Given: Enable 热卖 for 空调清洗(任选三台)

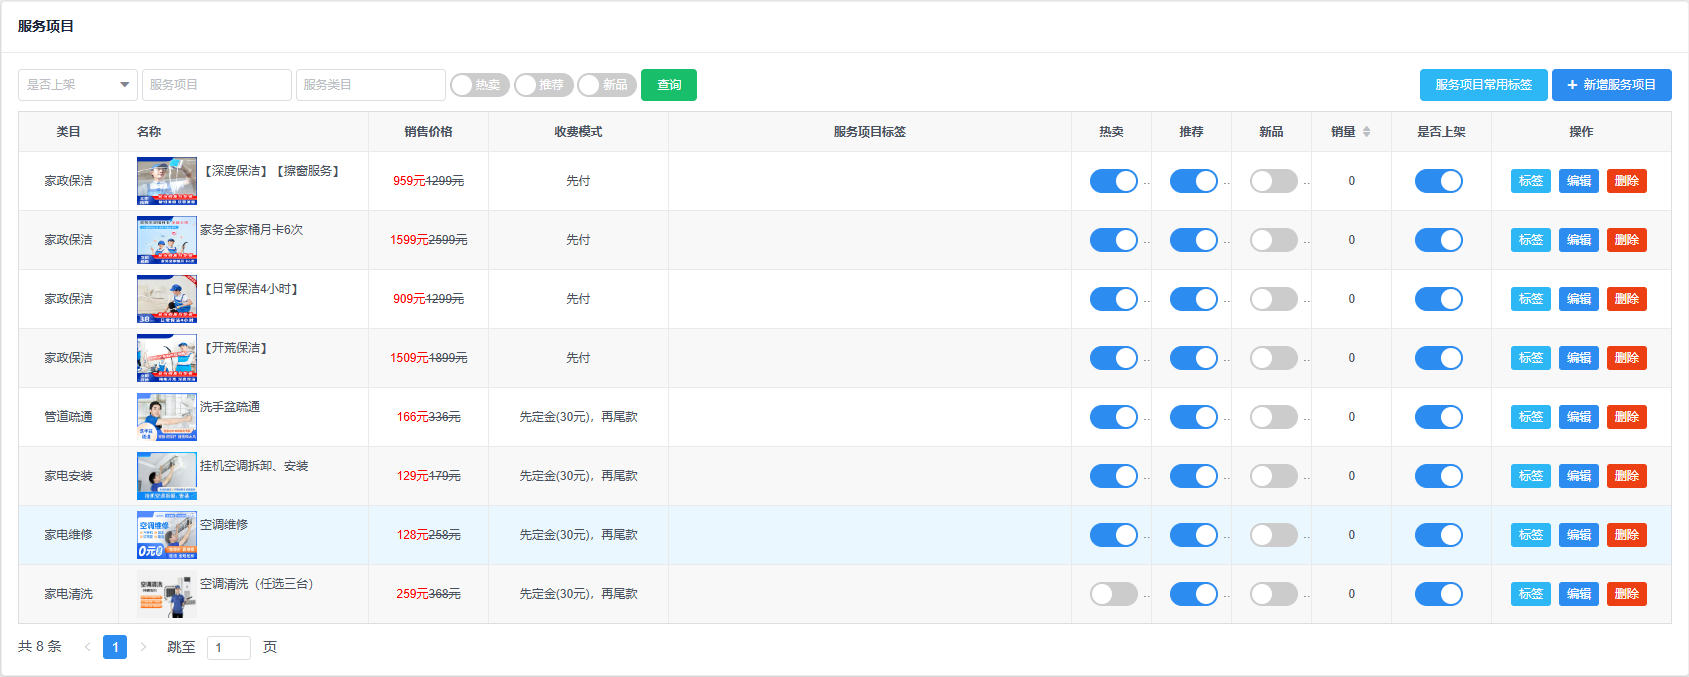Looking at the screenshot, I should click(1113, 594).
